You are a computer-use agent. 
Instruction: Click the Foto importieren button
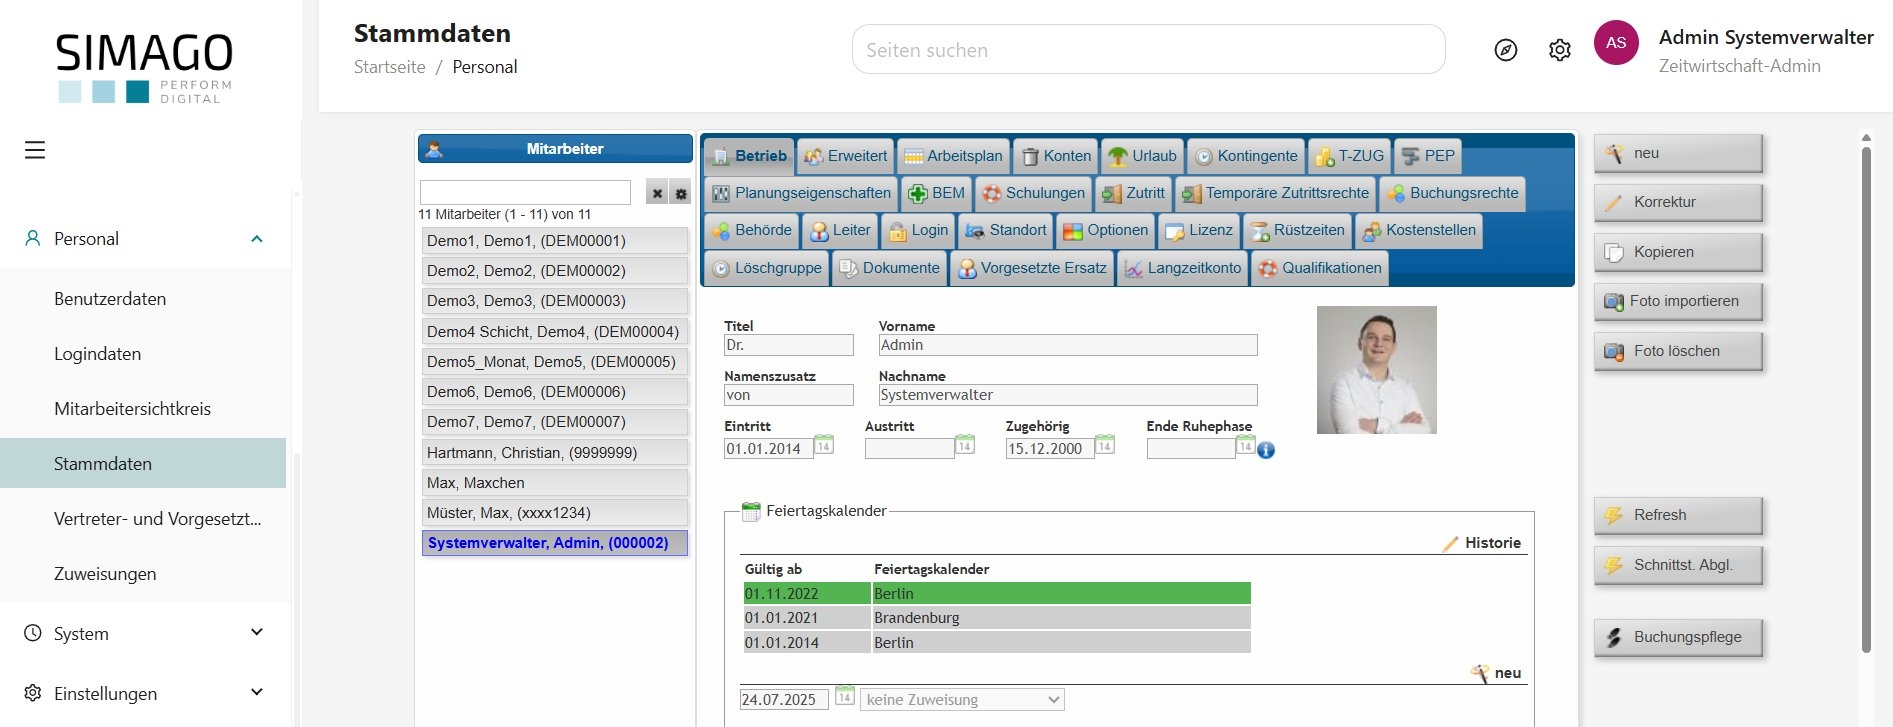1678,301
